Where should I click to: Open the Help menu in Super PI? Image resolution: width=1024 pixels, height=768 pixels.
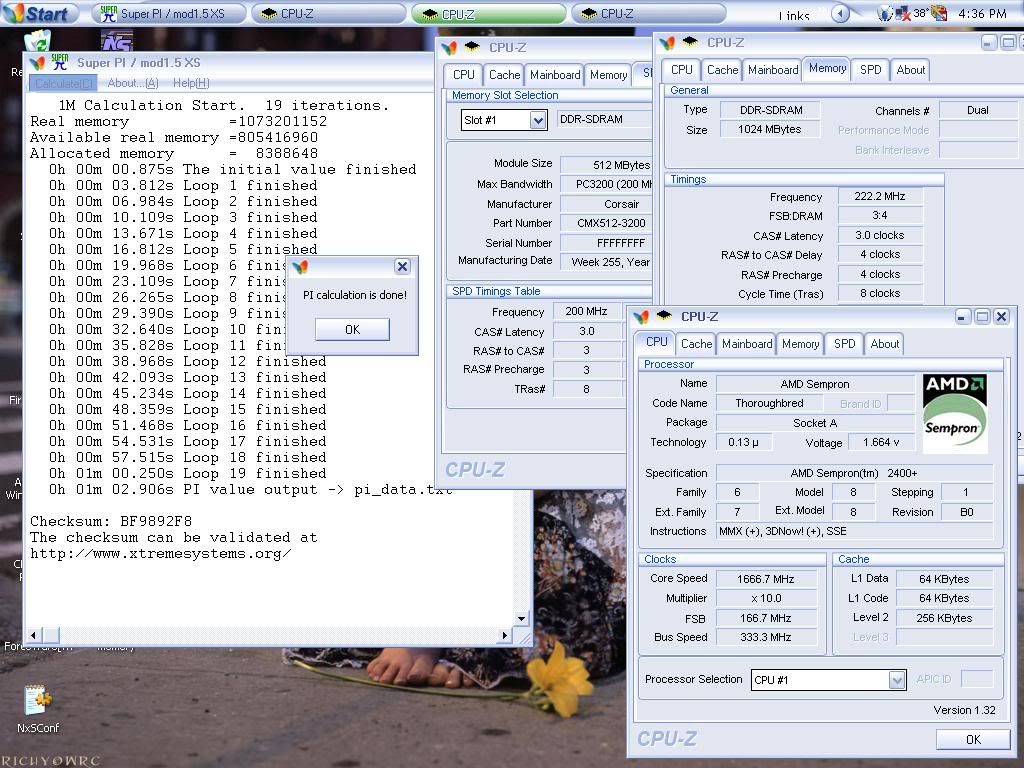190,83
